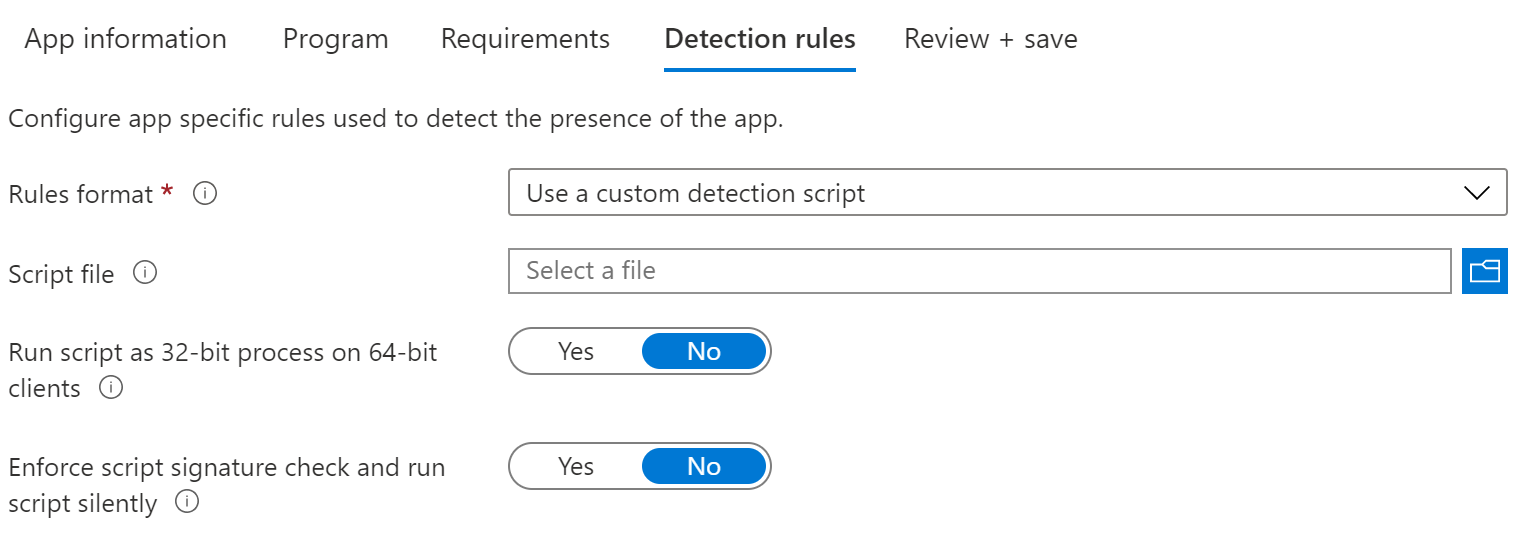Enable Enforce script signature check with Yes
This screenshot has width=1533, height=544.
(x=576, y=467)
